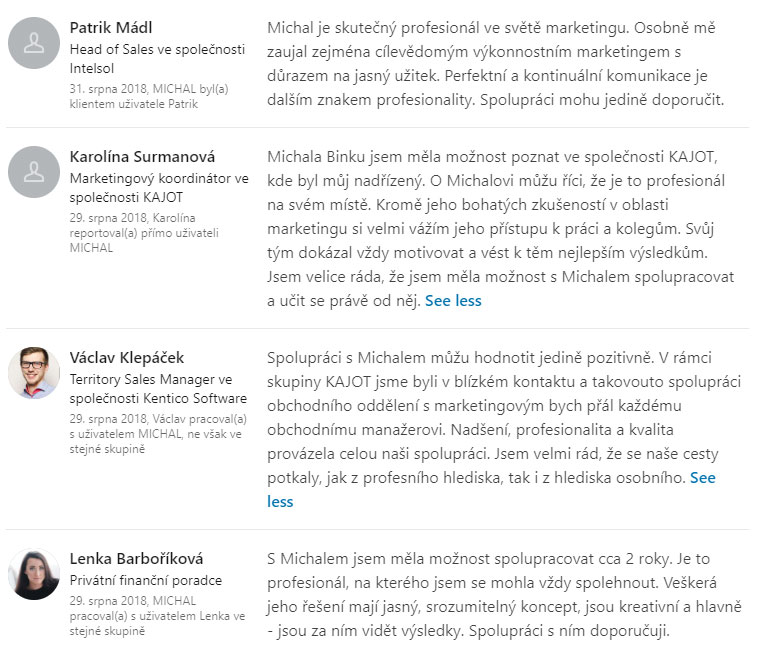Open Václav Klepáček's profile photo
This screenshot has height=652, width=760.
(x=34, y=373)
